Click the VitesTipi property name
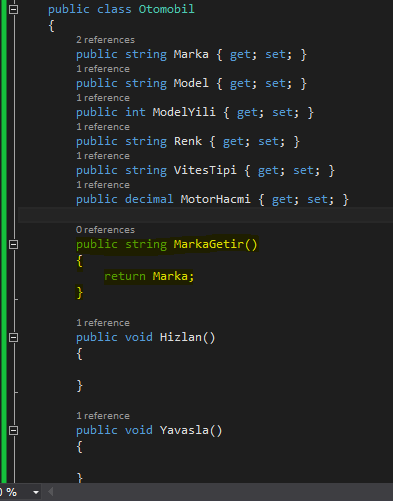The width and height of the screenshot is (393, 501). click(205, 170)
